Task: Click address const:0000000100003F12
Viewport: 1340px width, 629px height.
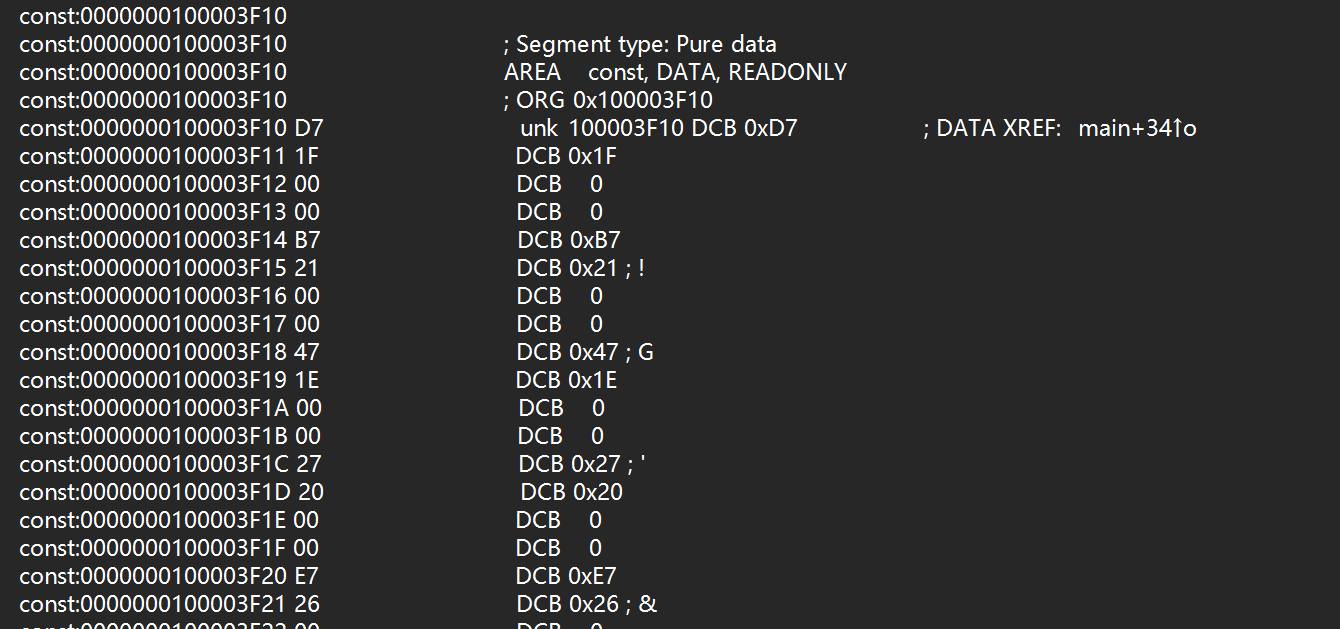Action: point(153,184)
